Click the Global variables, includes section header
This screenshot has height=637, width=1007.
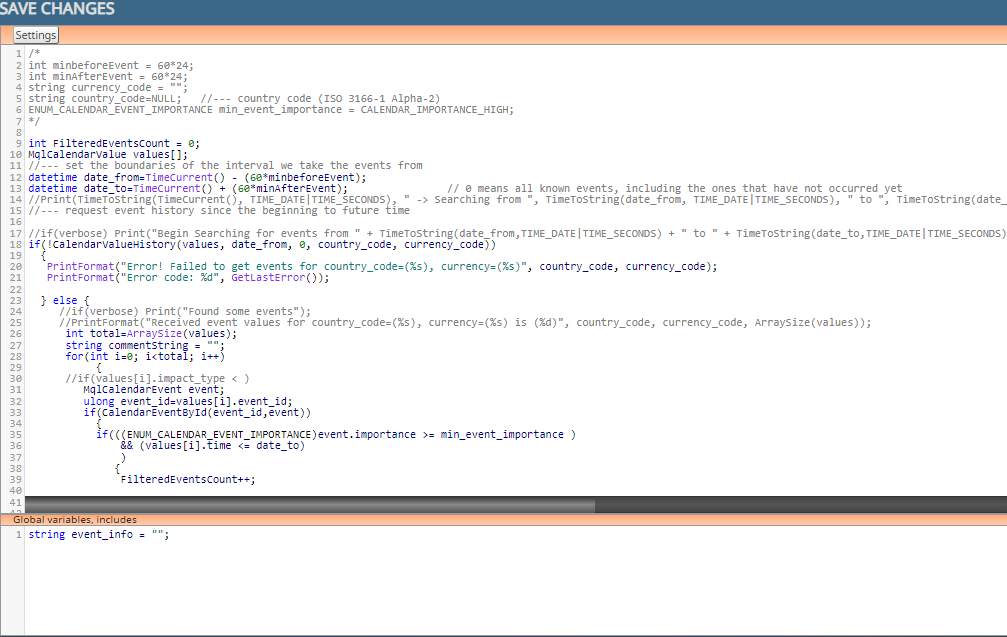pos(75,519)
